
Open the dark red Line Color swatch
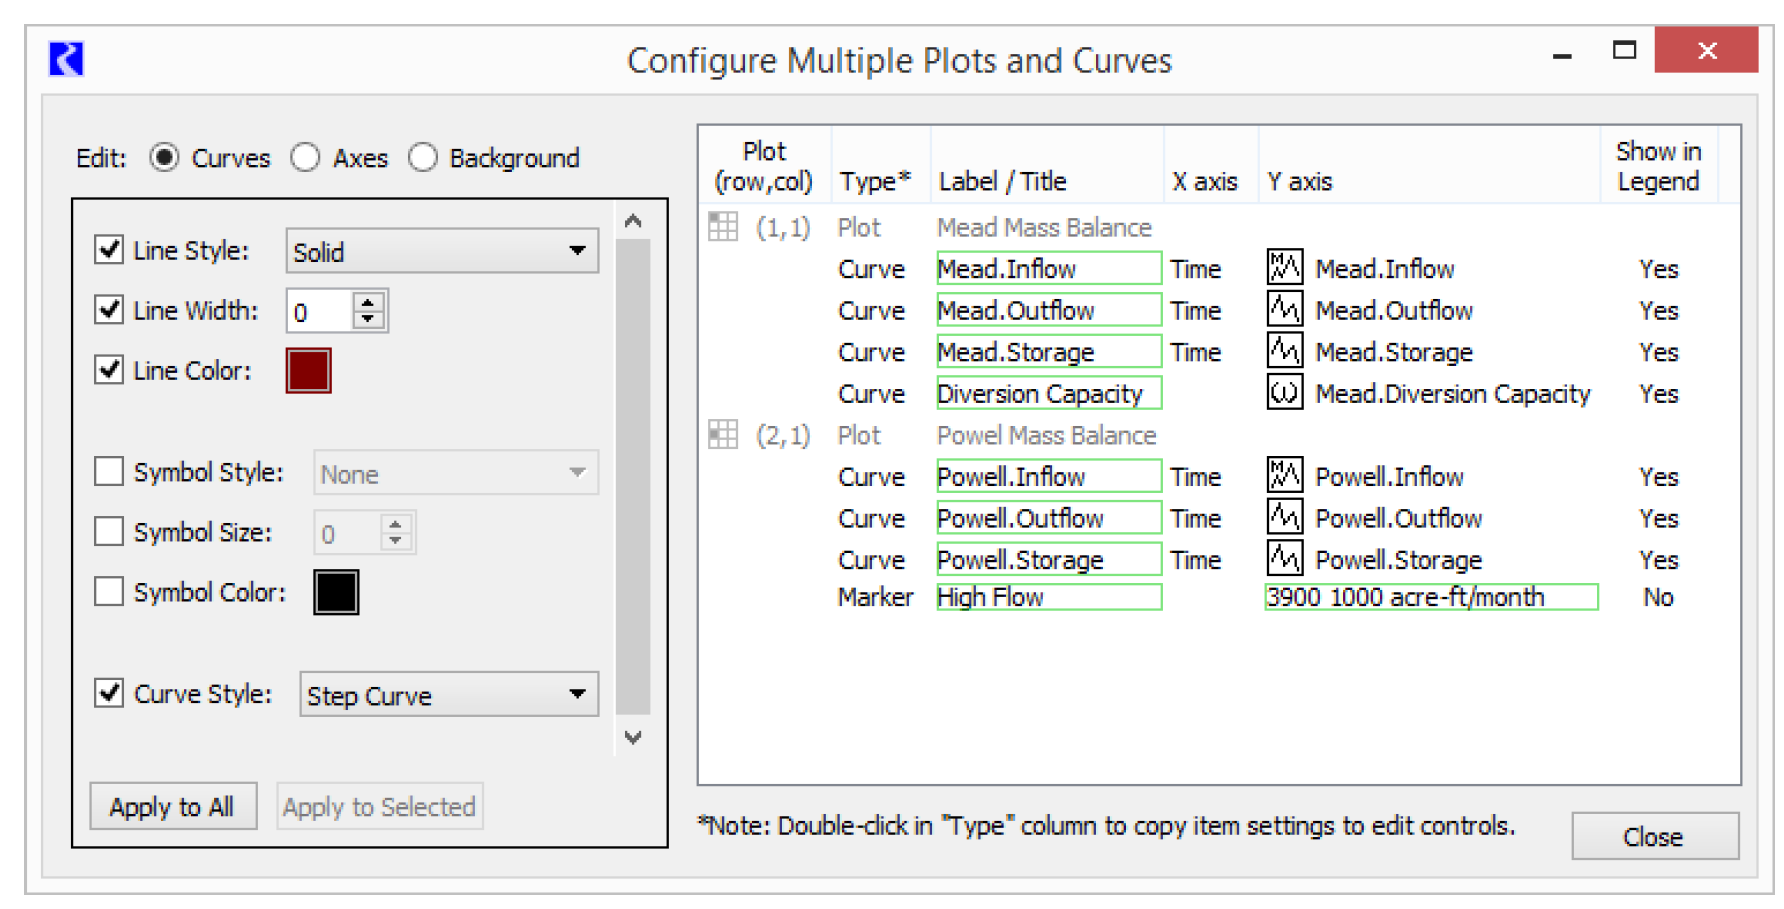coord(308,371)
